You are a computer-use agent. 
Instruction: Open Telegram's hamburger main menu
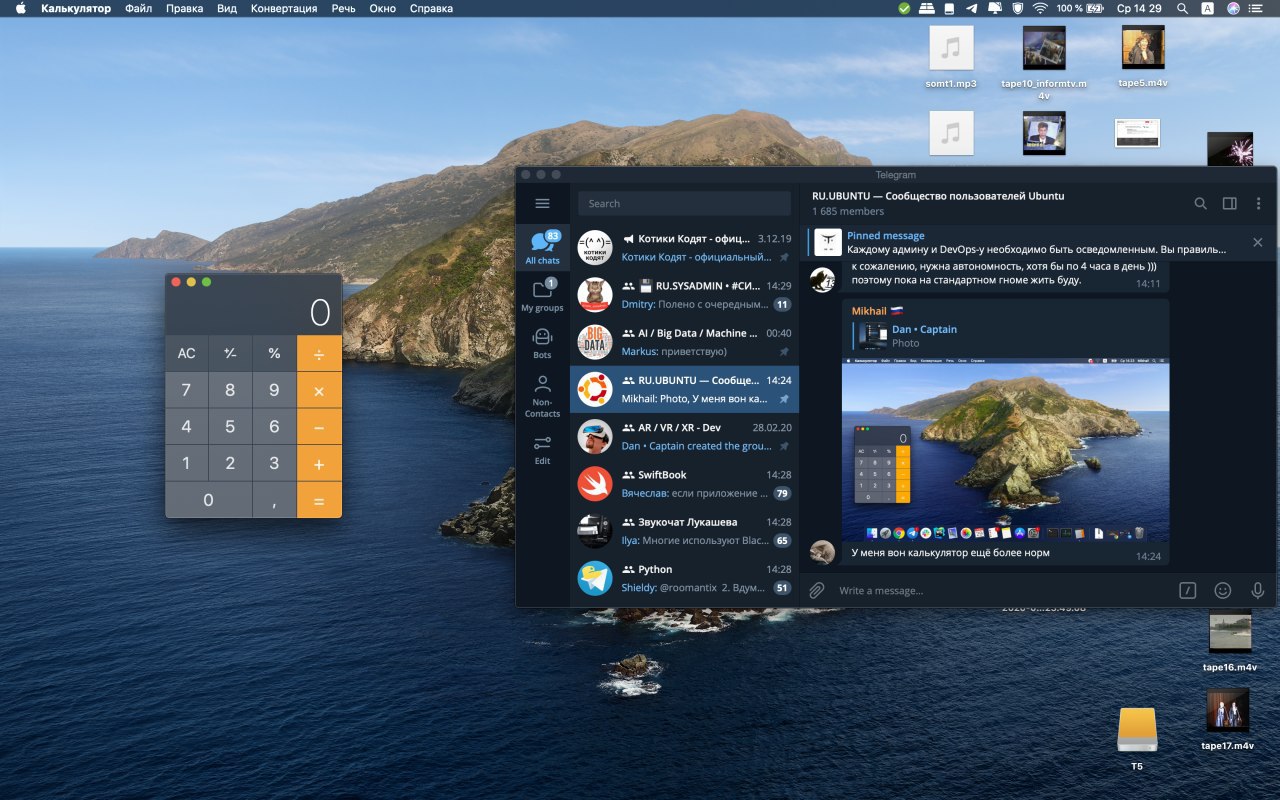542,203
